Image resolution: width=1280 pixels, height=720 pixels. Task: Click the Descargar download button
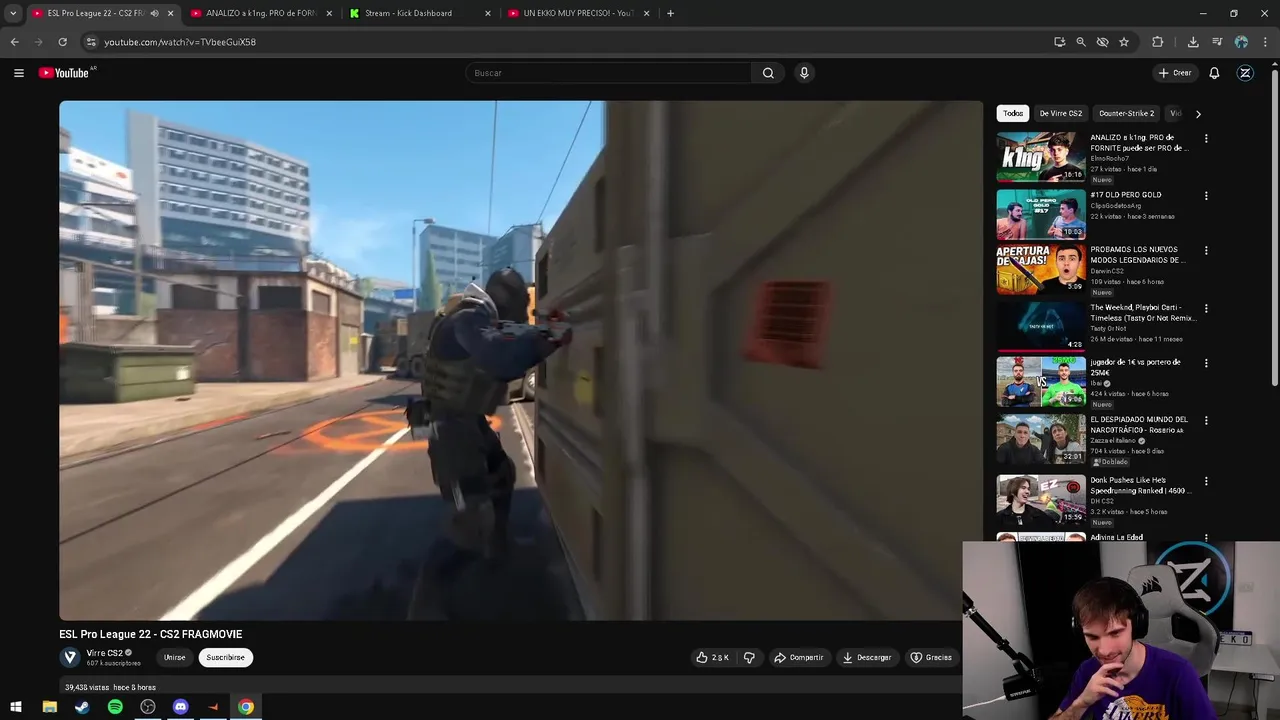click(x=867, y=657)
